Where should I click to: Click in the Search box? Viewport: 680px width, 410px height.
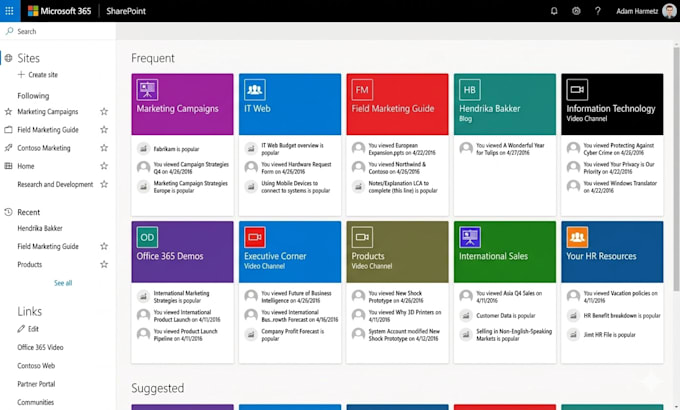click(x=58, y=31)
